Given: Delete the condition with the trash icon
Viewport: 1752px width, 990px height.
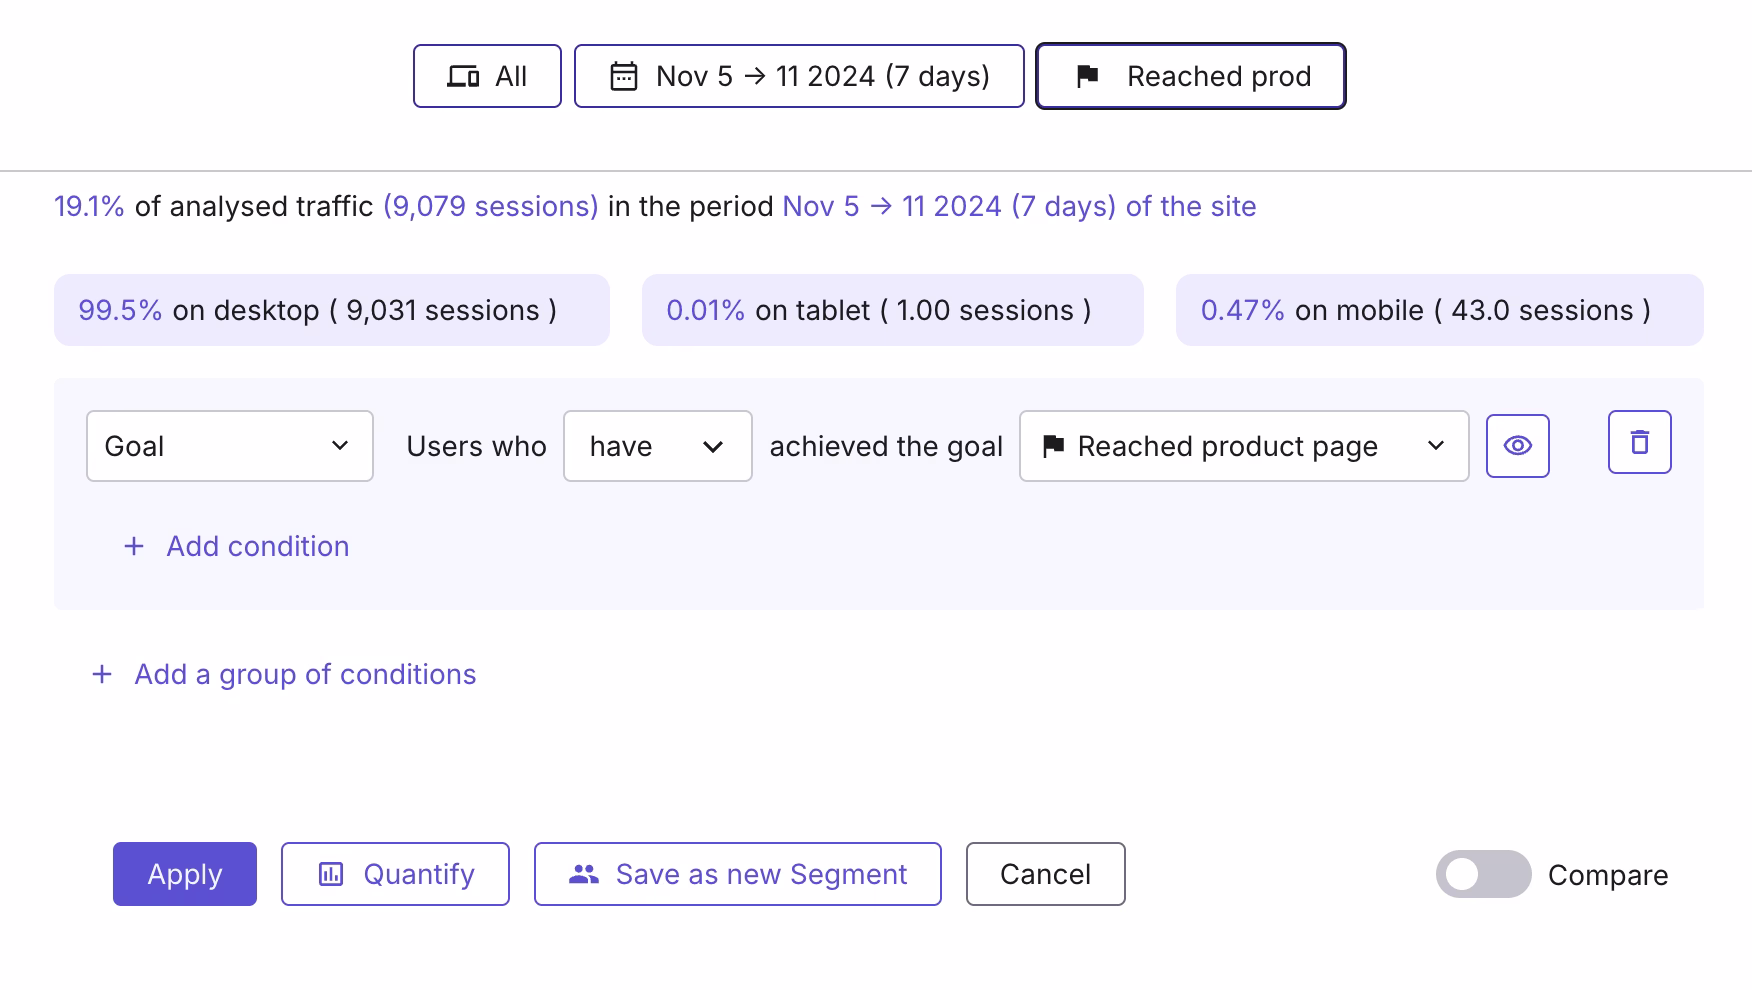Looking at the screenshot, I should (x=1640, y=442).
